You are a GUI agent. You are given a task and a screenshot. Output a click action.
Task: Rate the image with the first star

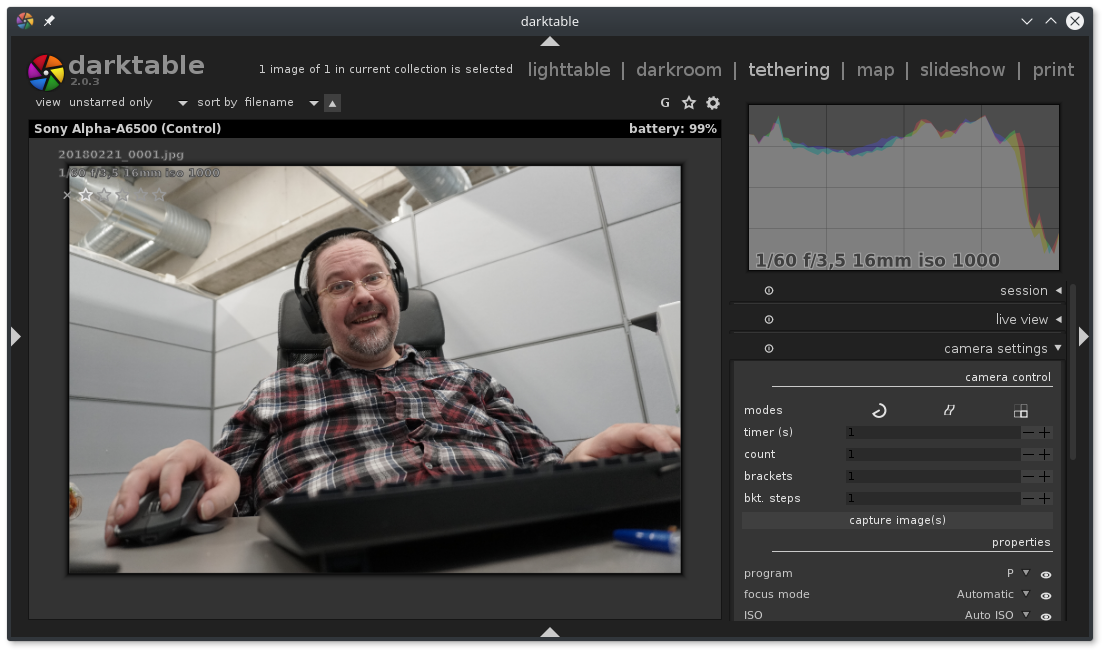click(x=85, y=194)
